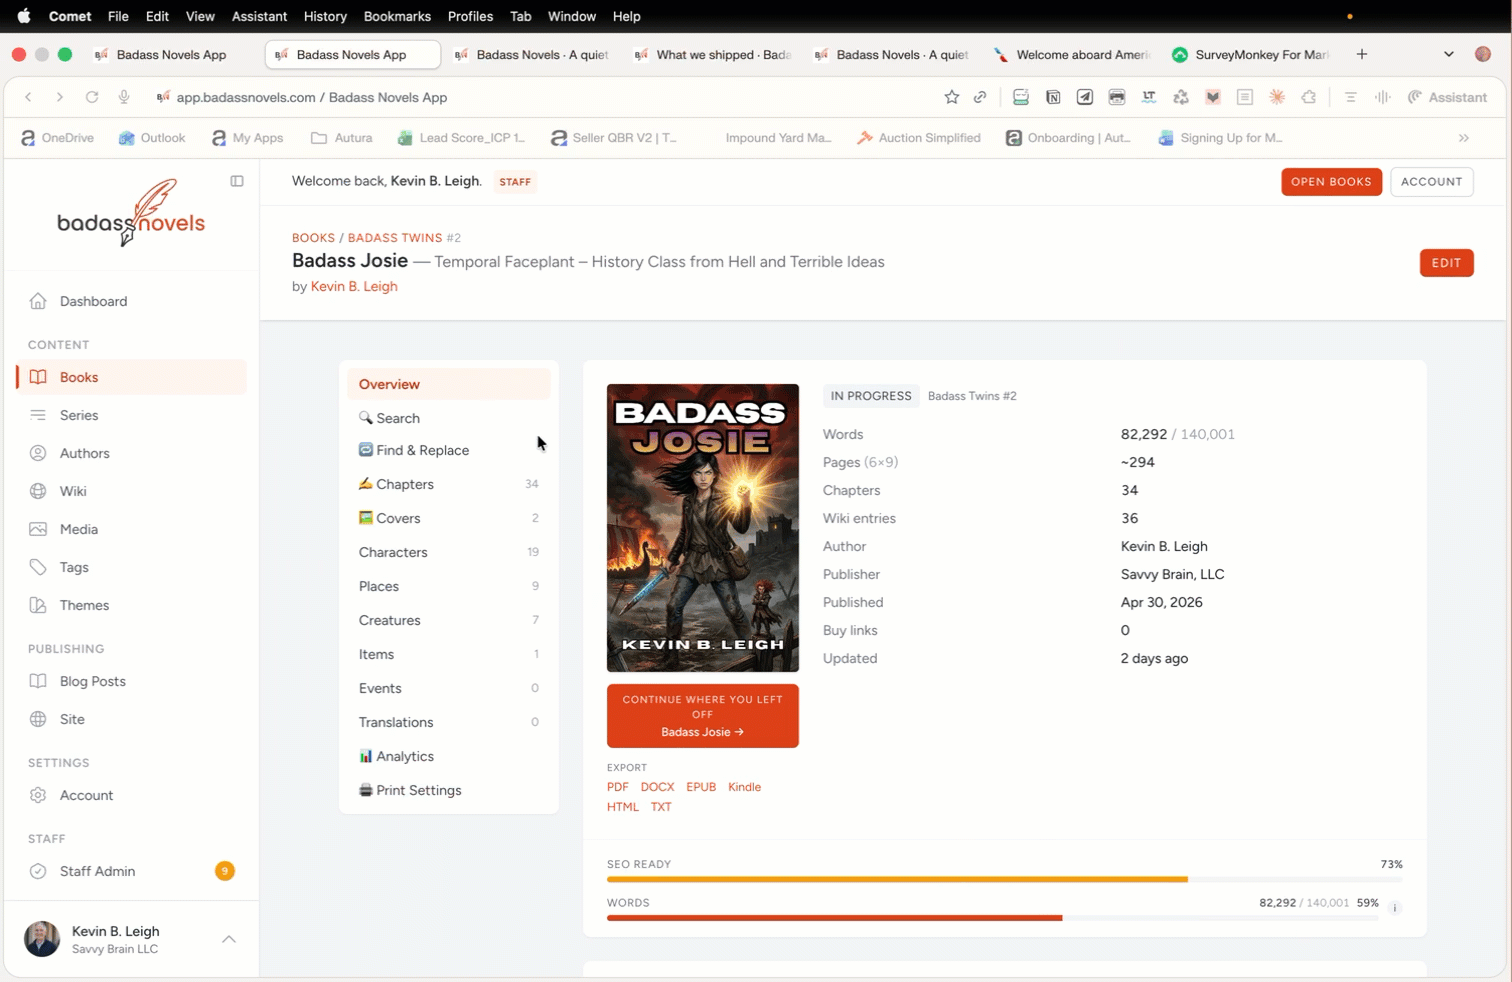Open Themes from the sidebar icon

(x=38, y=605)
